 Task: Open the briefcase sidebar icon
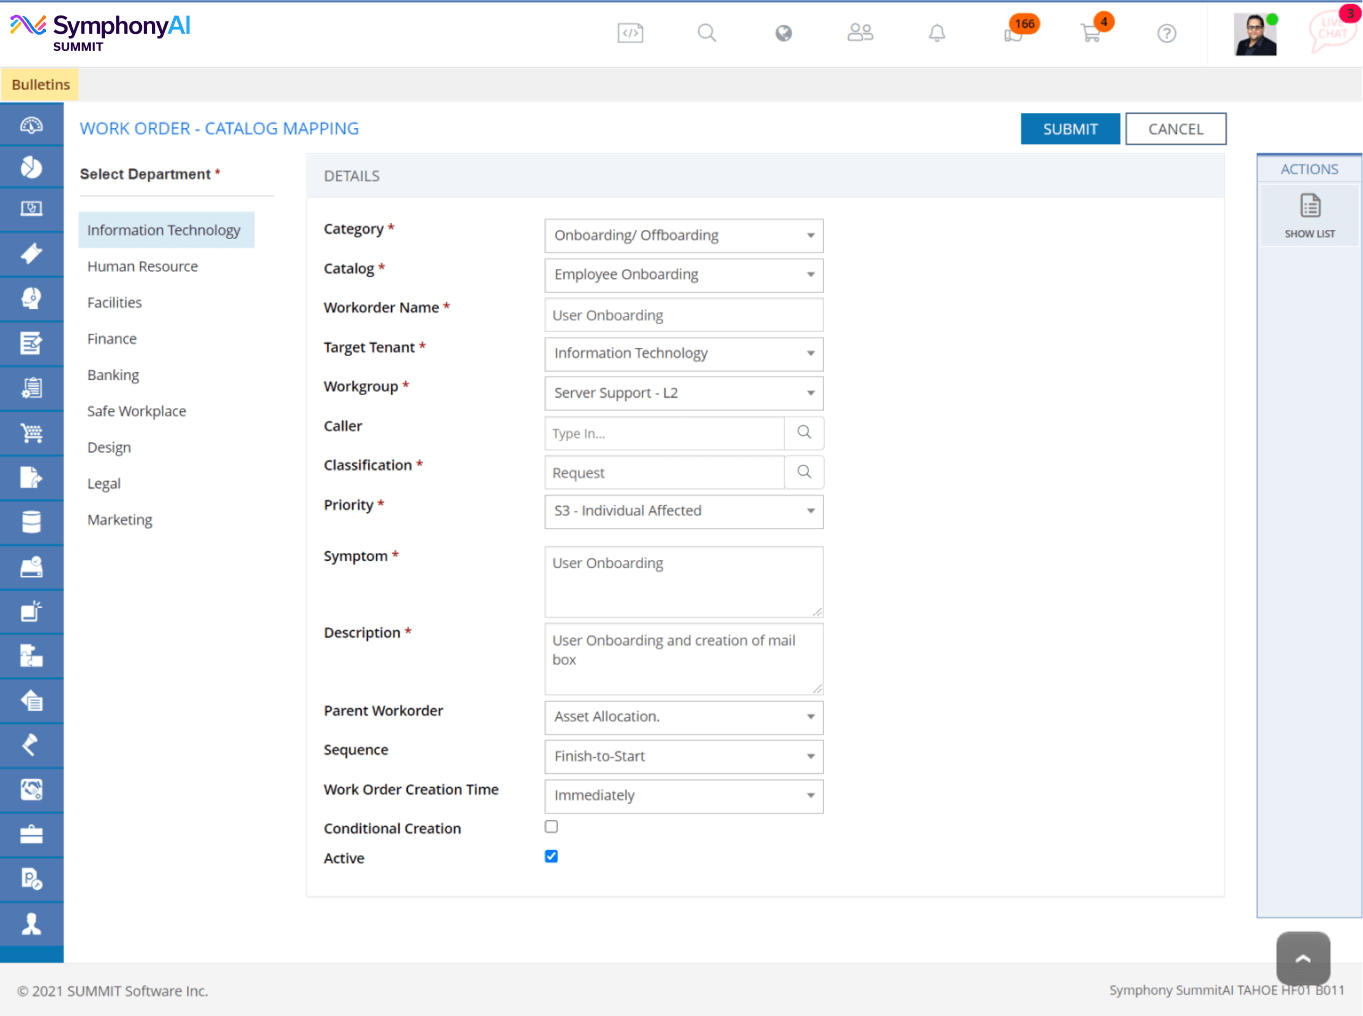(31, 835)
